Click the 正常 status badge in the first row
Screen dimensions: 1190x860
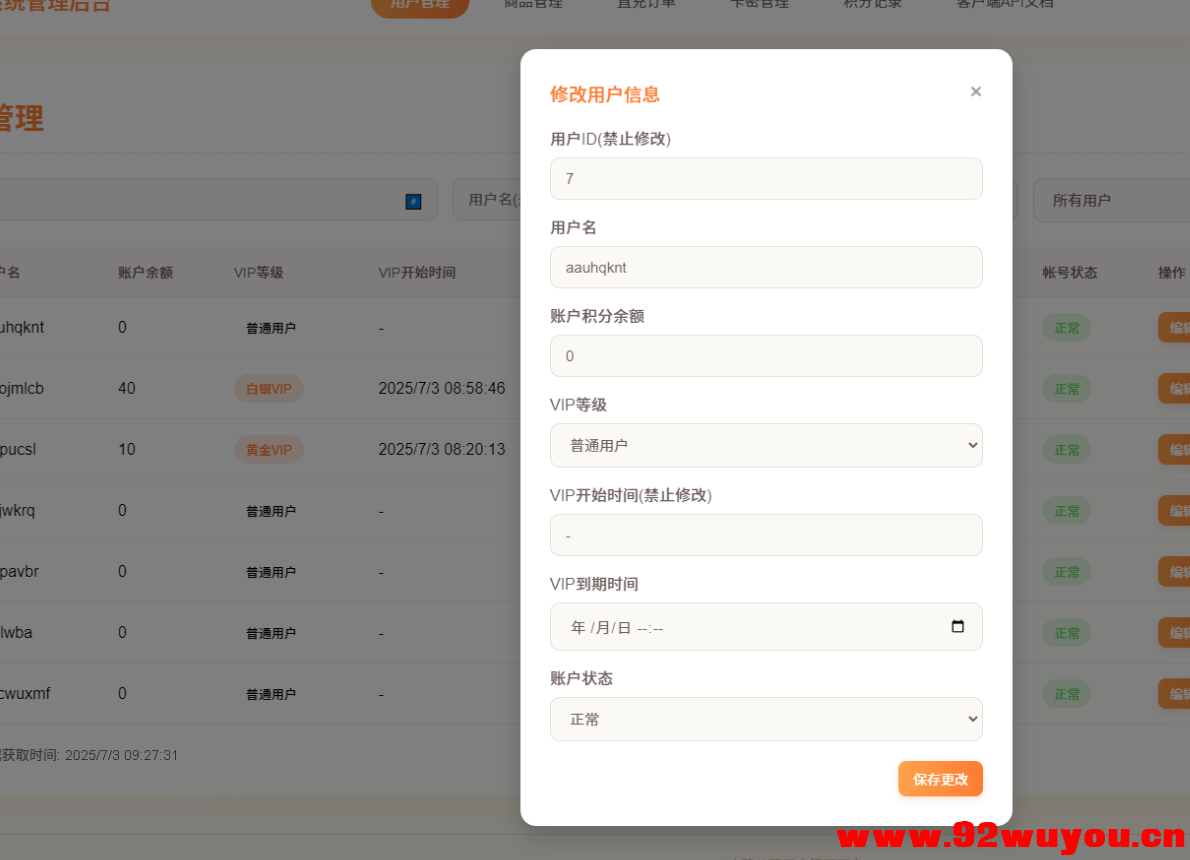1066,327
